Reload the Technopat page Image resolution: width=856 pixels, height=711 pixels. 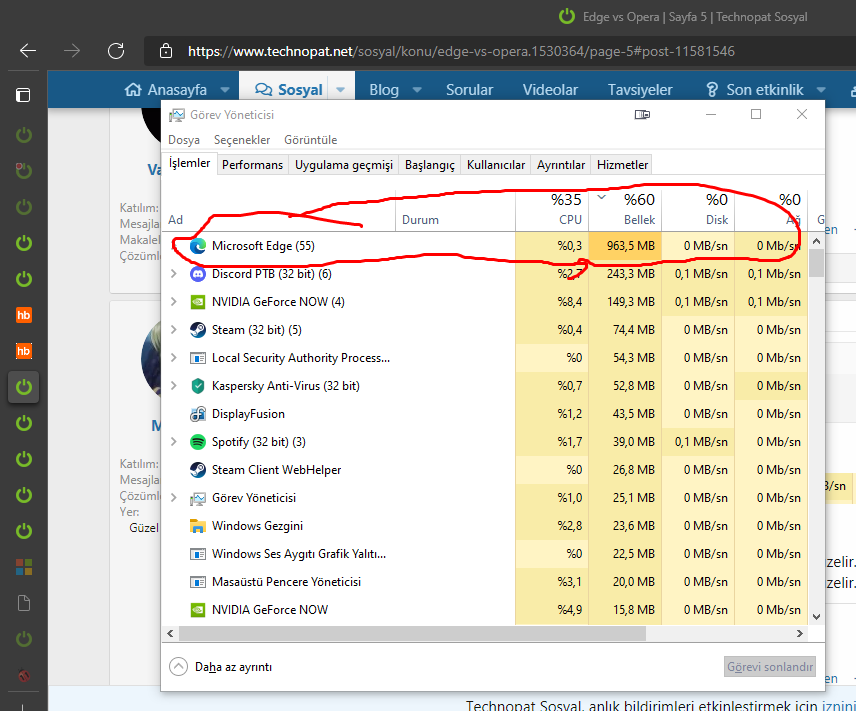coord(116,51)
